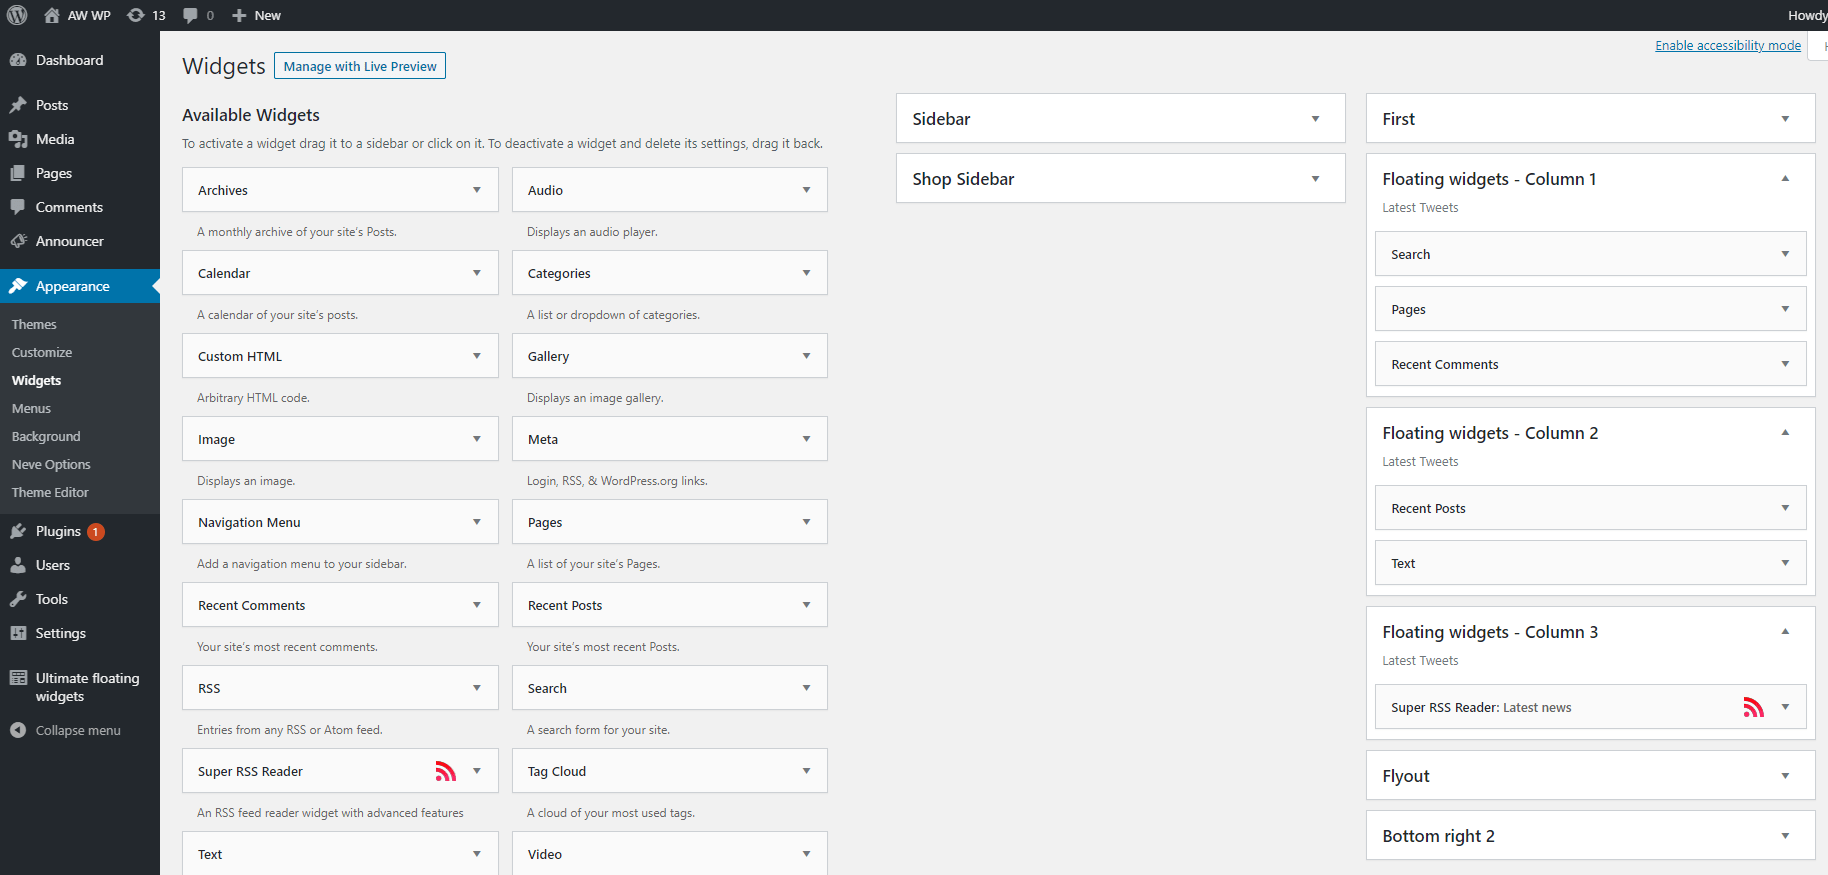This screenshot has width=1828, height=875.
Task: Click the red RSS icon on the Latest news widget
Action: (x=1753, y=707)
